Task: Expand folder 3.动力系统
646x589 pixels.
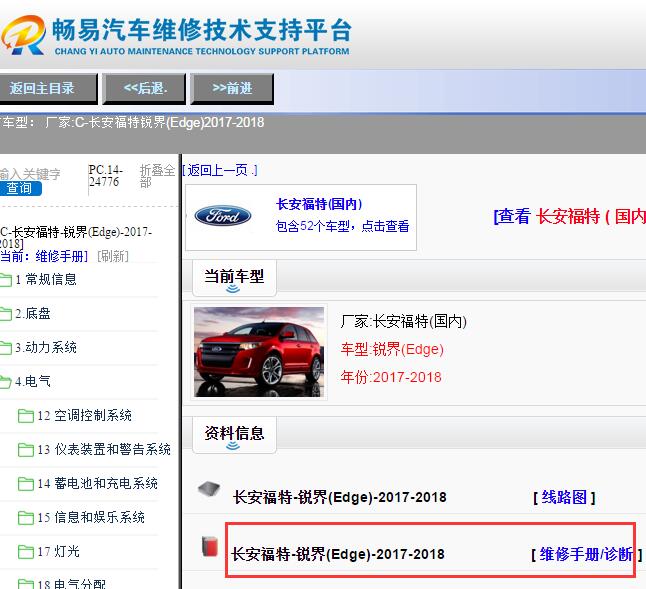Action: coord(46,348)
